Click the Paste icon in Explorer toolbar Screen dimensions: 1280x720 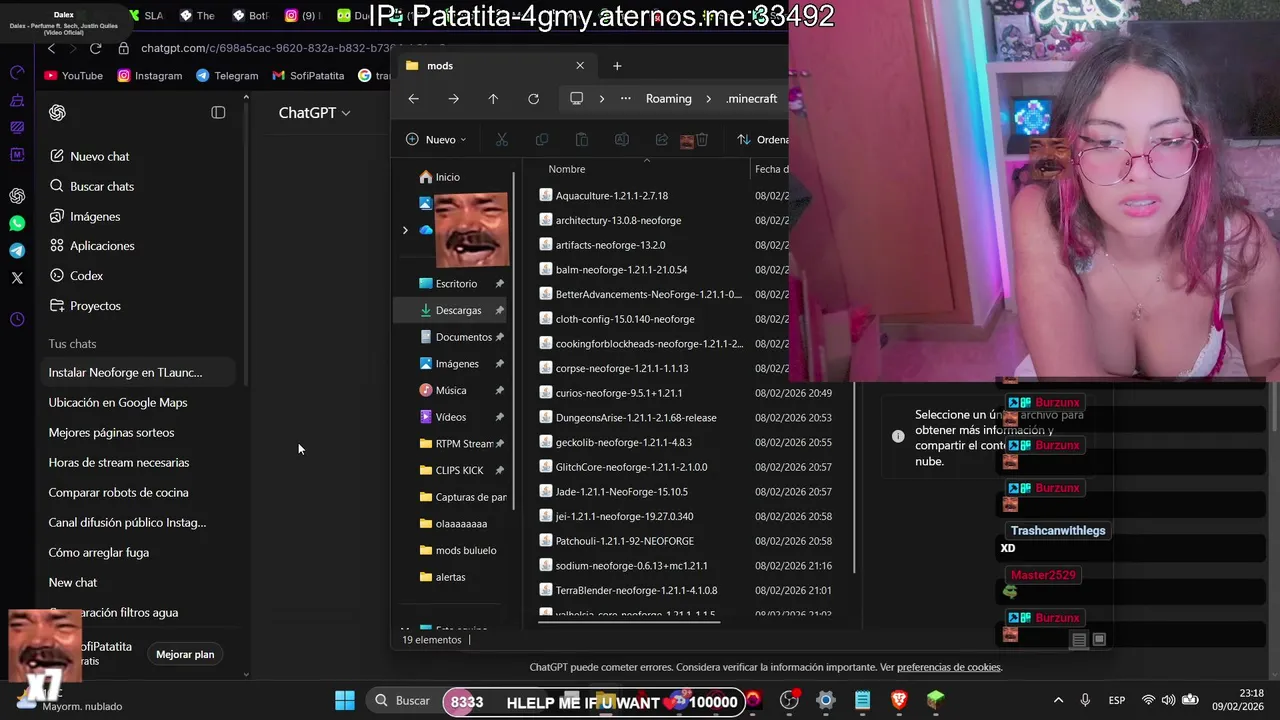[581, 140]
